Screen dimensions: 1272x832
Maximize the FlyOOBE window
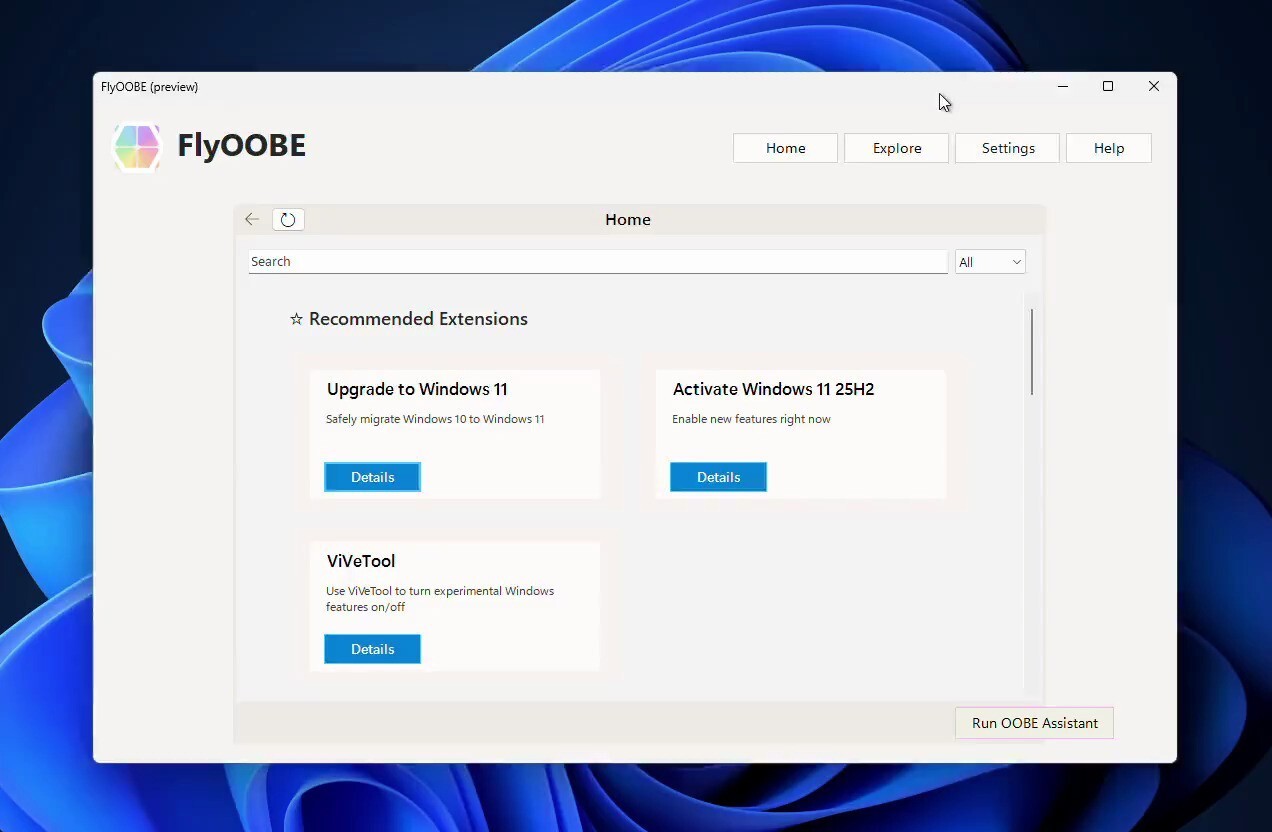[x=1108, y=86]
